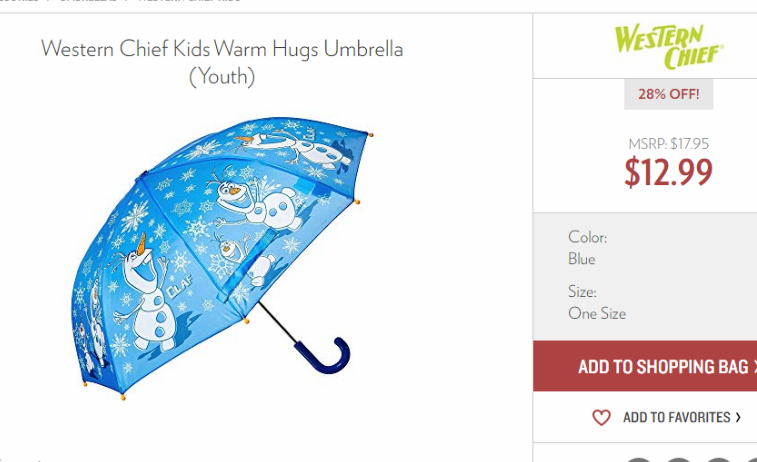Click the third gray share circle icon
This screenshot has height=462, width=757.
[x=718, y=460]
